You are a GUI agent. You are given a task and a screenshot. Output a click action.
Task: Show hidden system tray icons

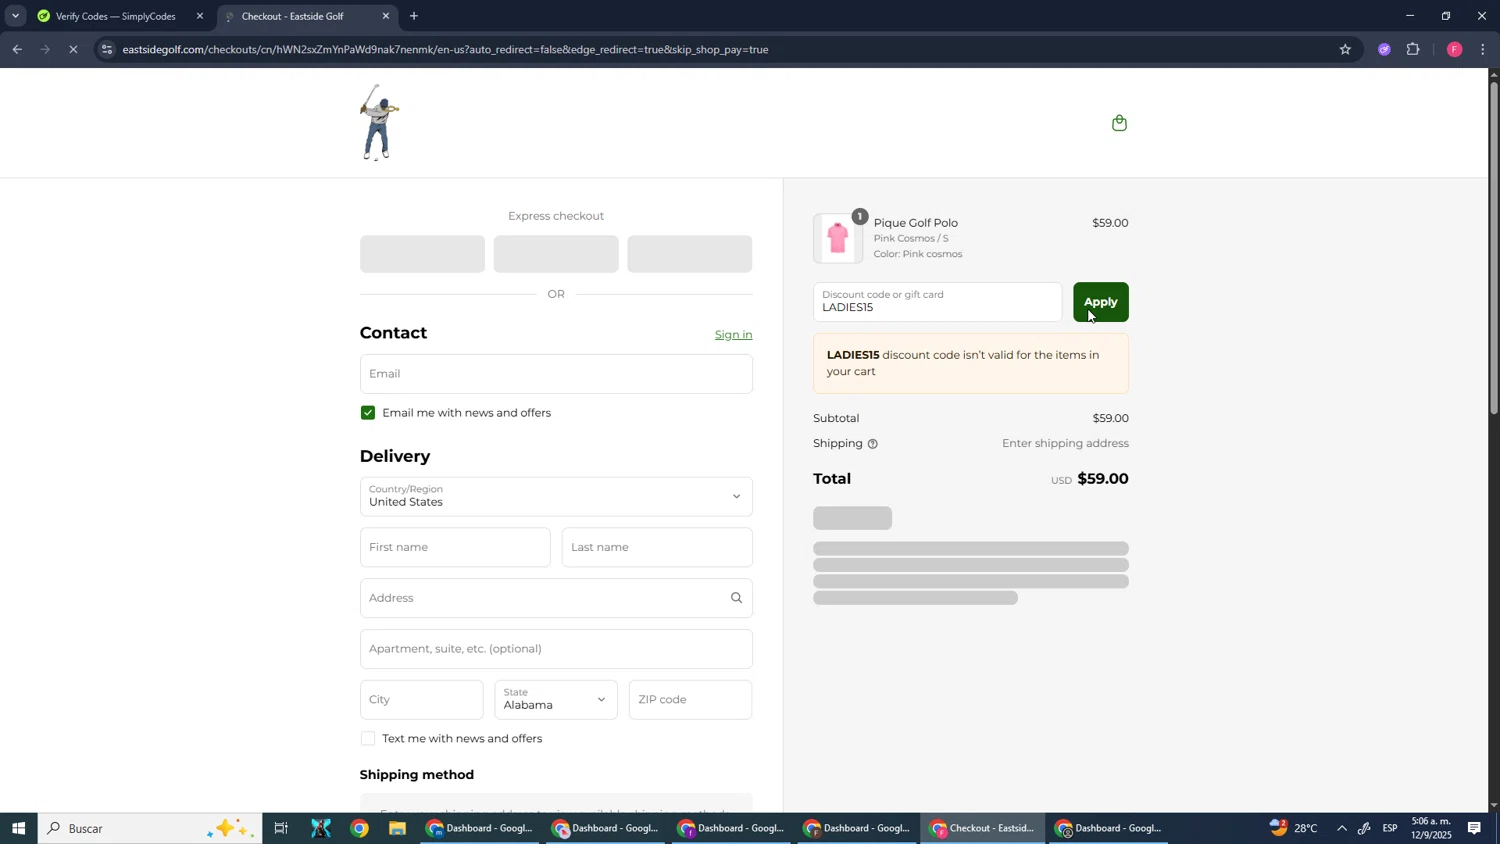click(1341, 828)
